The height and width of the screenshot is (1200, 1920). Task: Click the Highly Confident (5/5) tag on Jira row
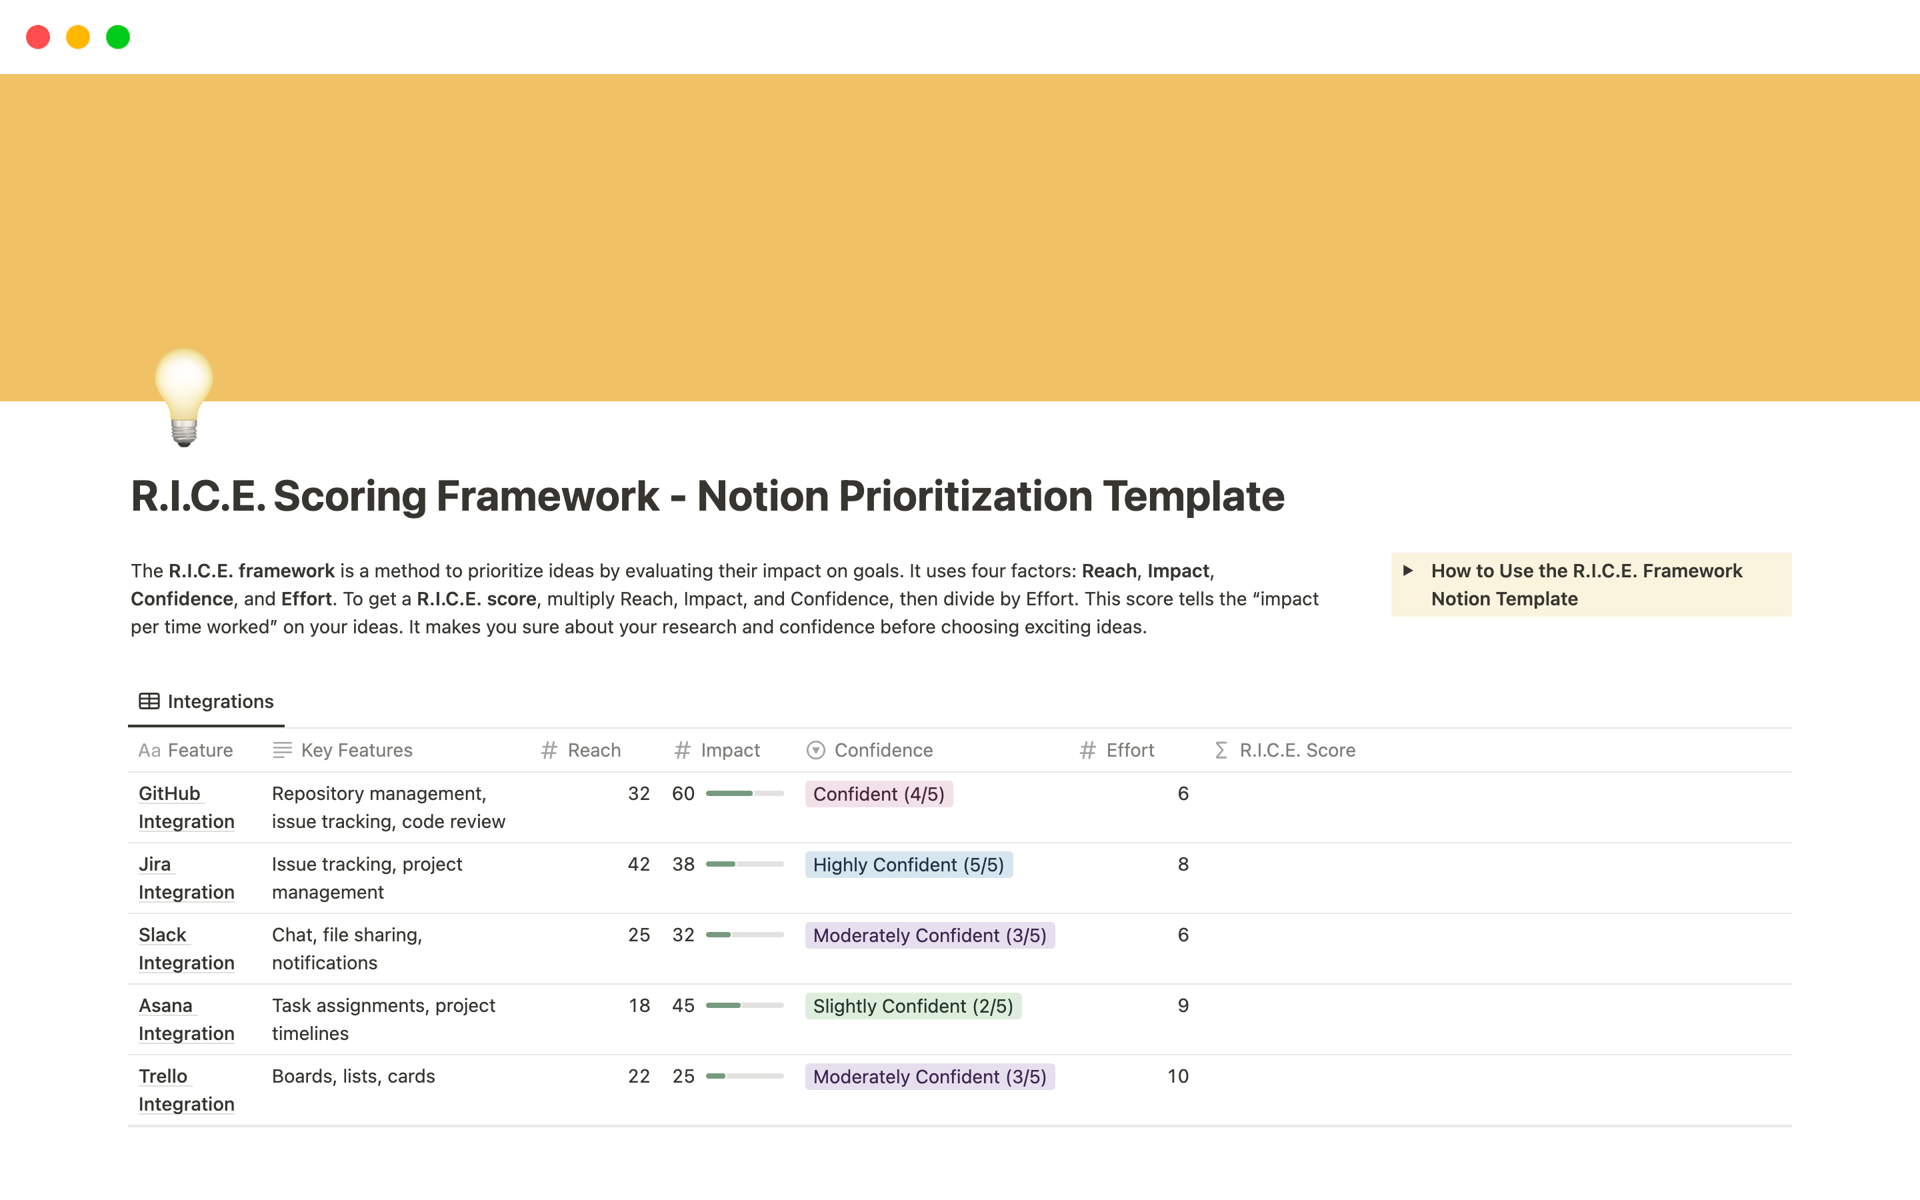coord(909,864)
